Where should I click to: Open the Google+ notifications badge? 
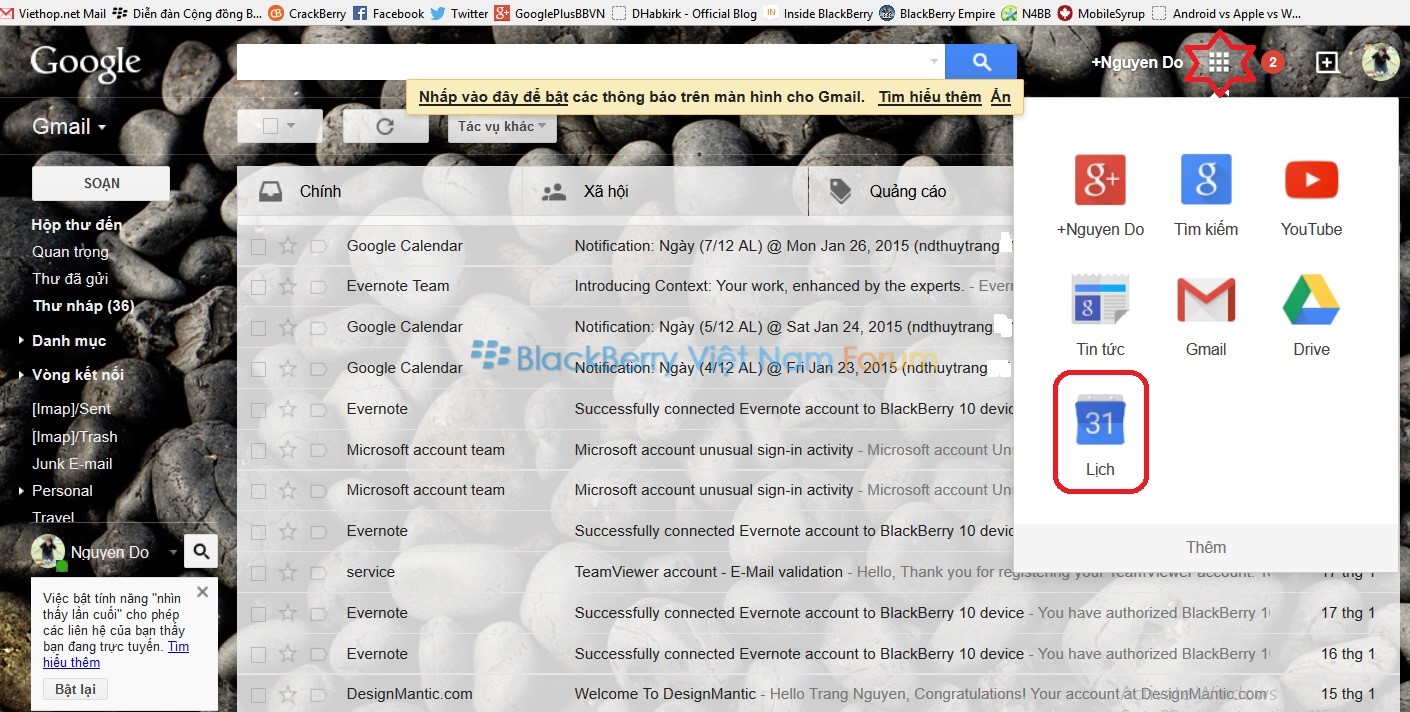[x=1272, y=62]
